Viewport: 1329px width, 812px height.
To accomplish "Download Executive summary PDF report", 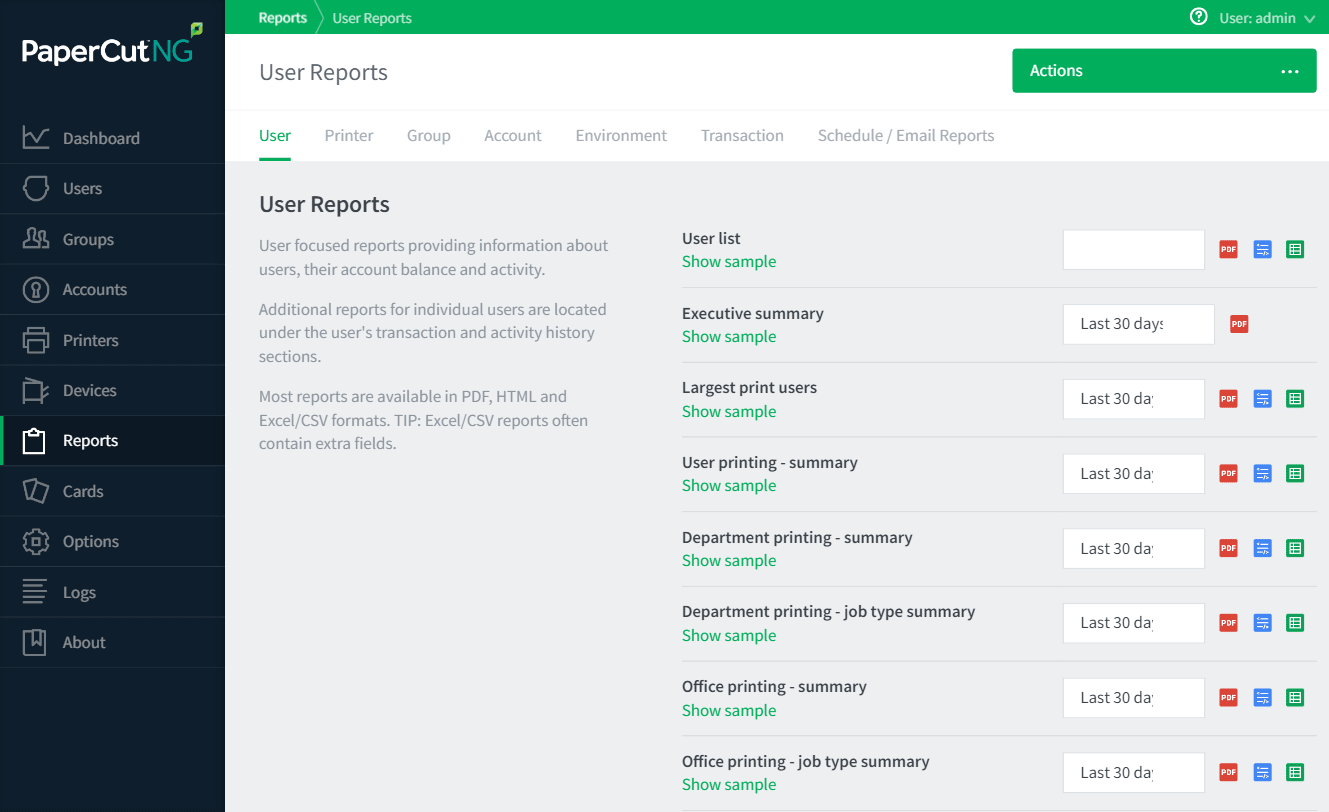I will (1239, 324).
